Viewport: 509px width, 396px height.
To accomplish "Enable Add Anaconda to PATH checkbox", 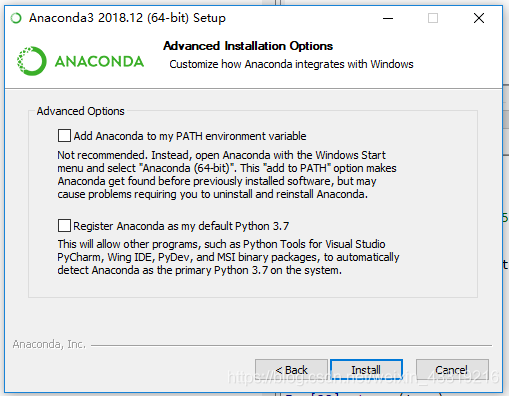I will pos(64,136).
